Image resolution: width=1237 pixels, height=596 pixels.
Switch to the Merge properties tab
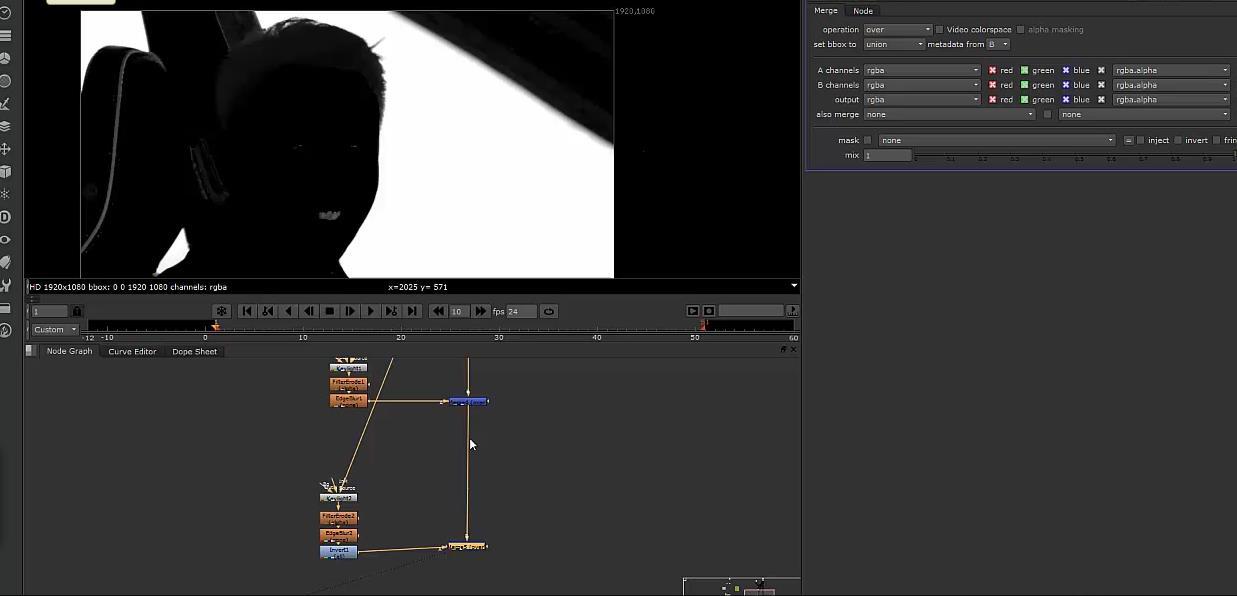click(826, 10)
